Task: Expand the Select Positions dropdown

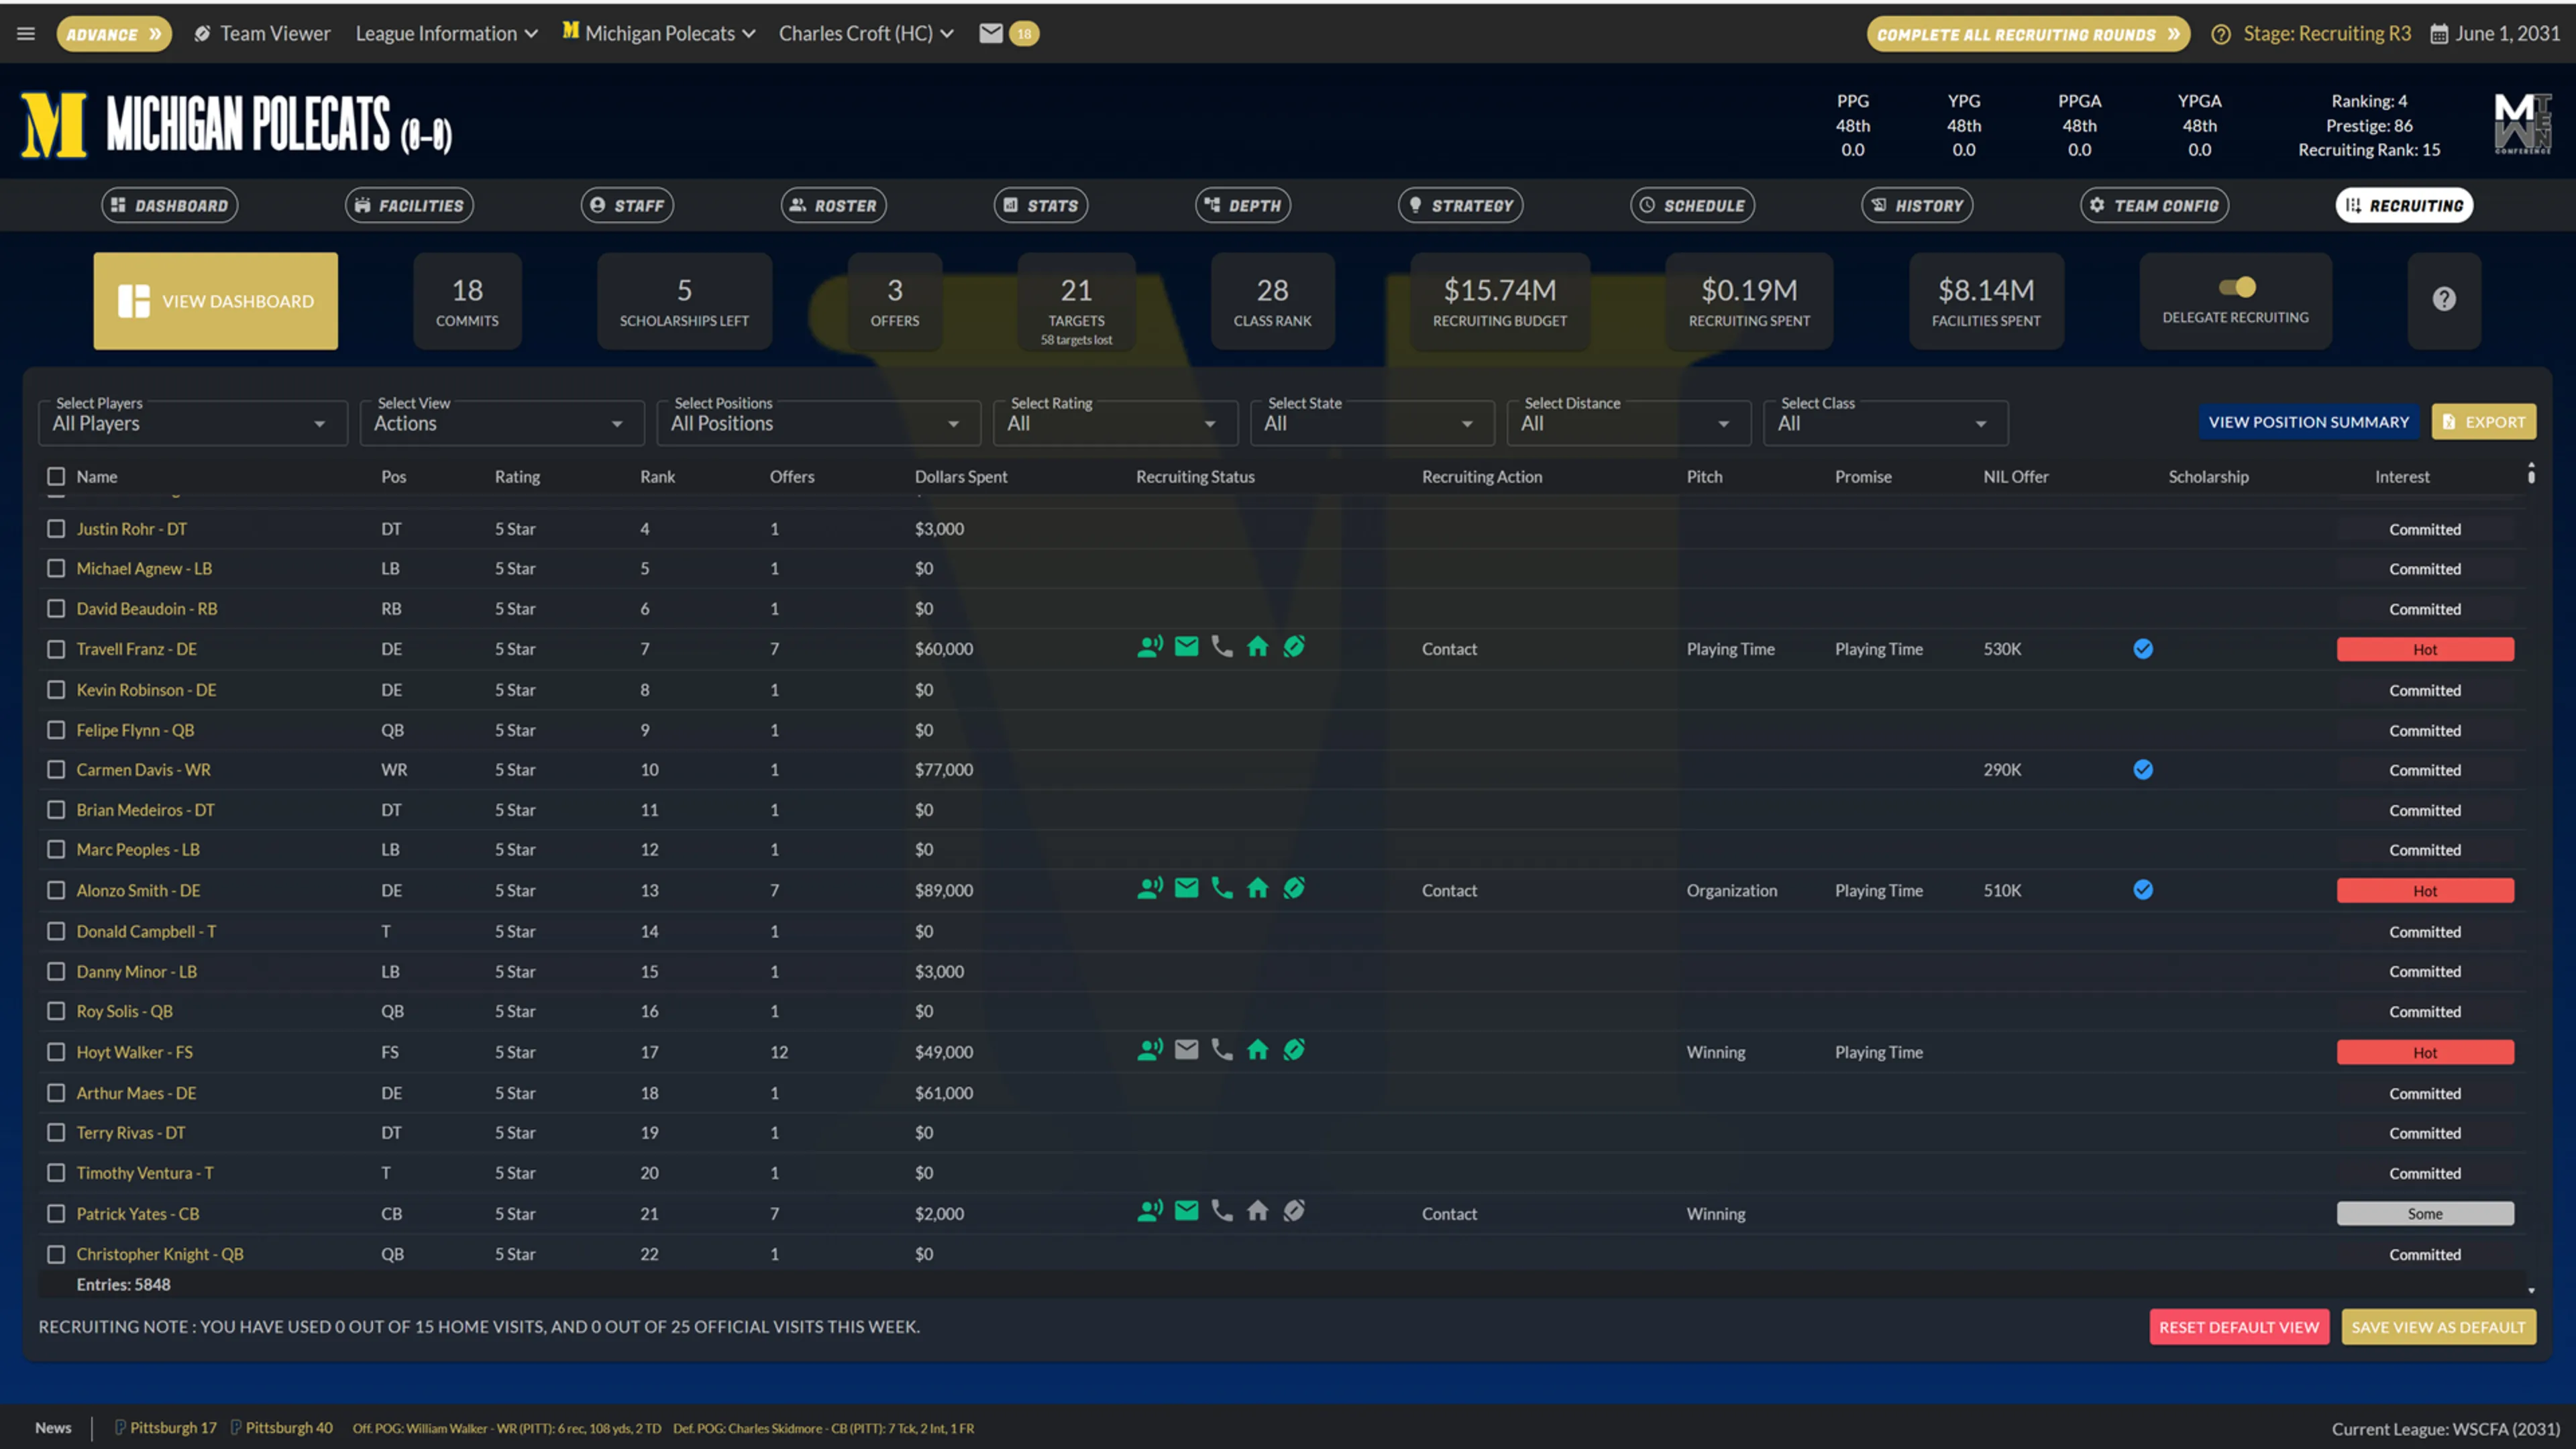Action: click(x=817, y=423)
